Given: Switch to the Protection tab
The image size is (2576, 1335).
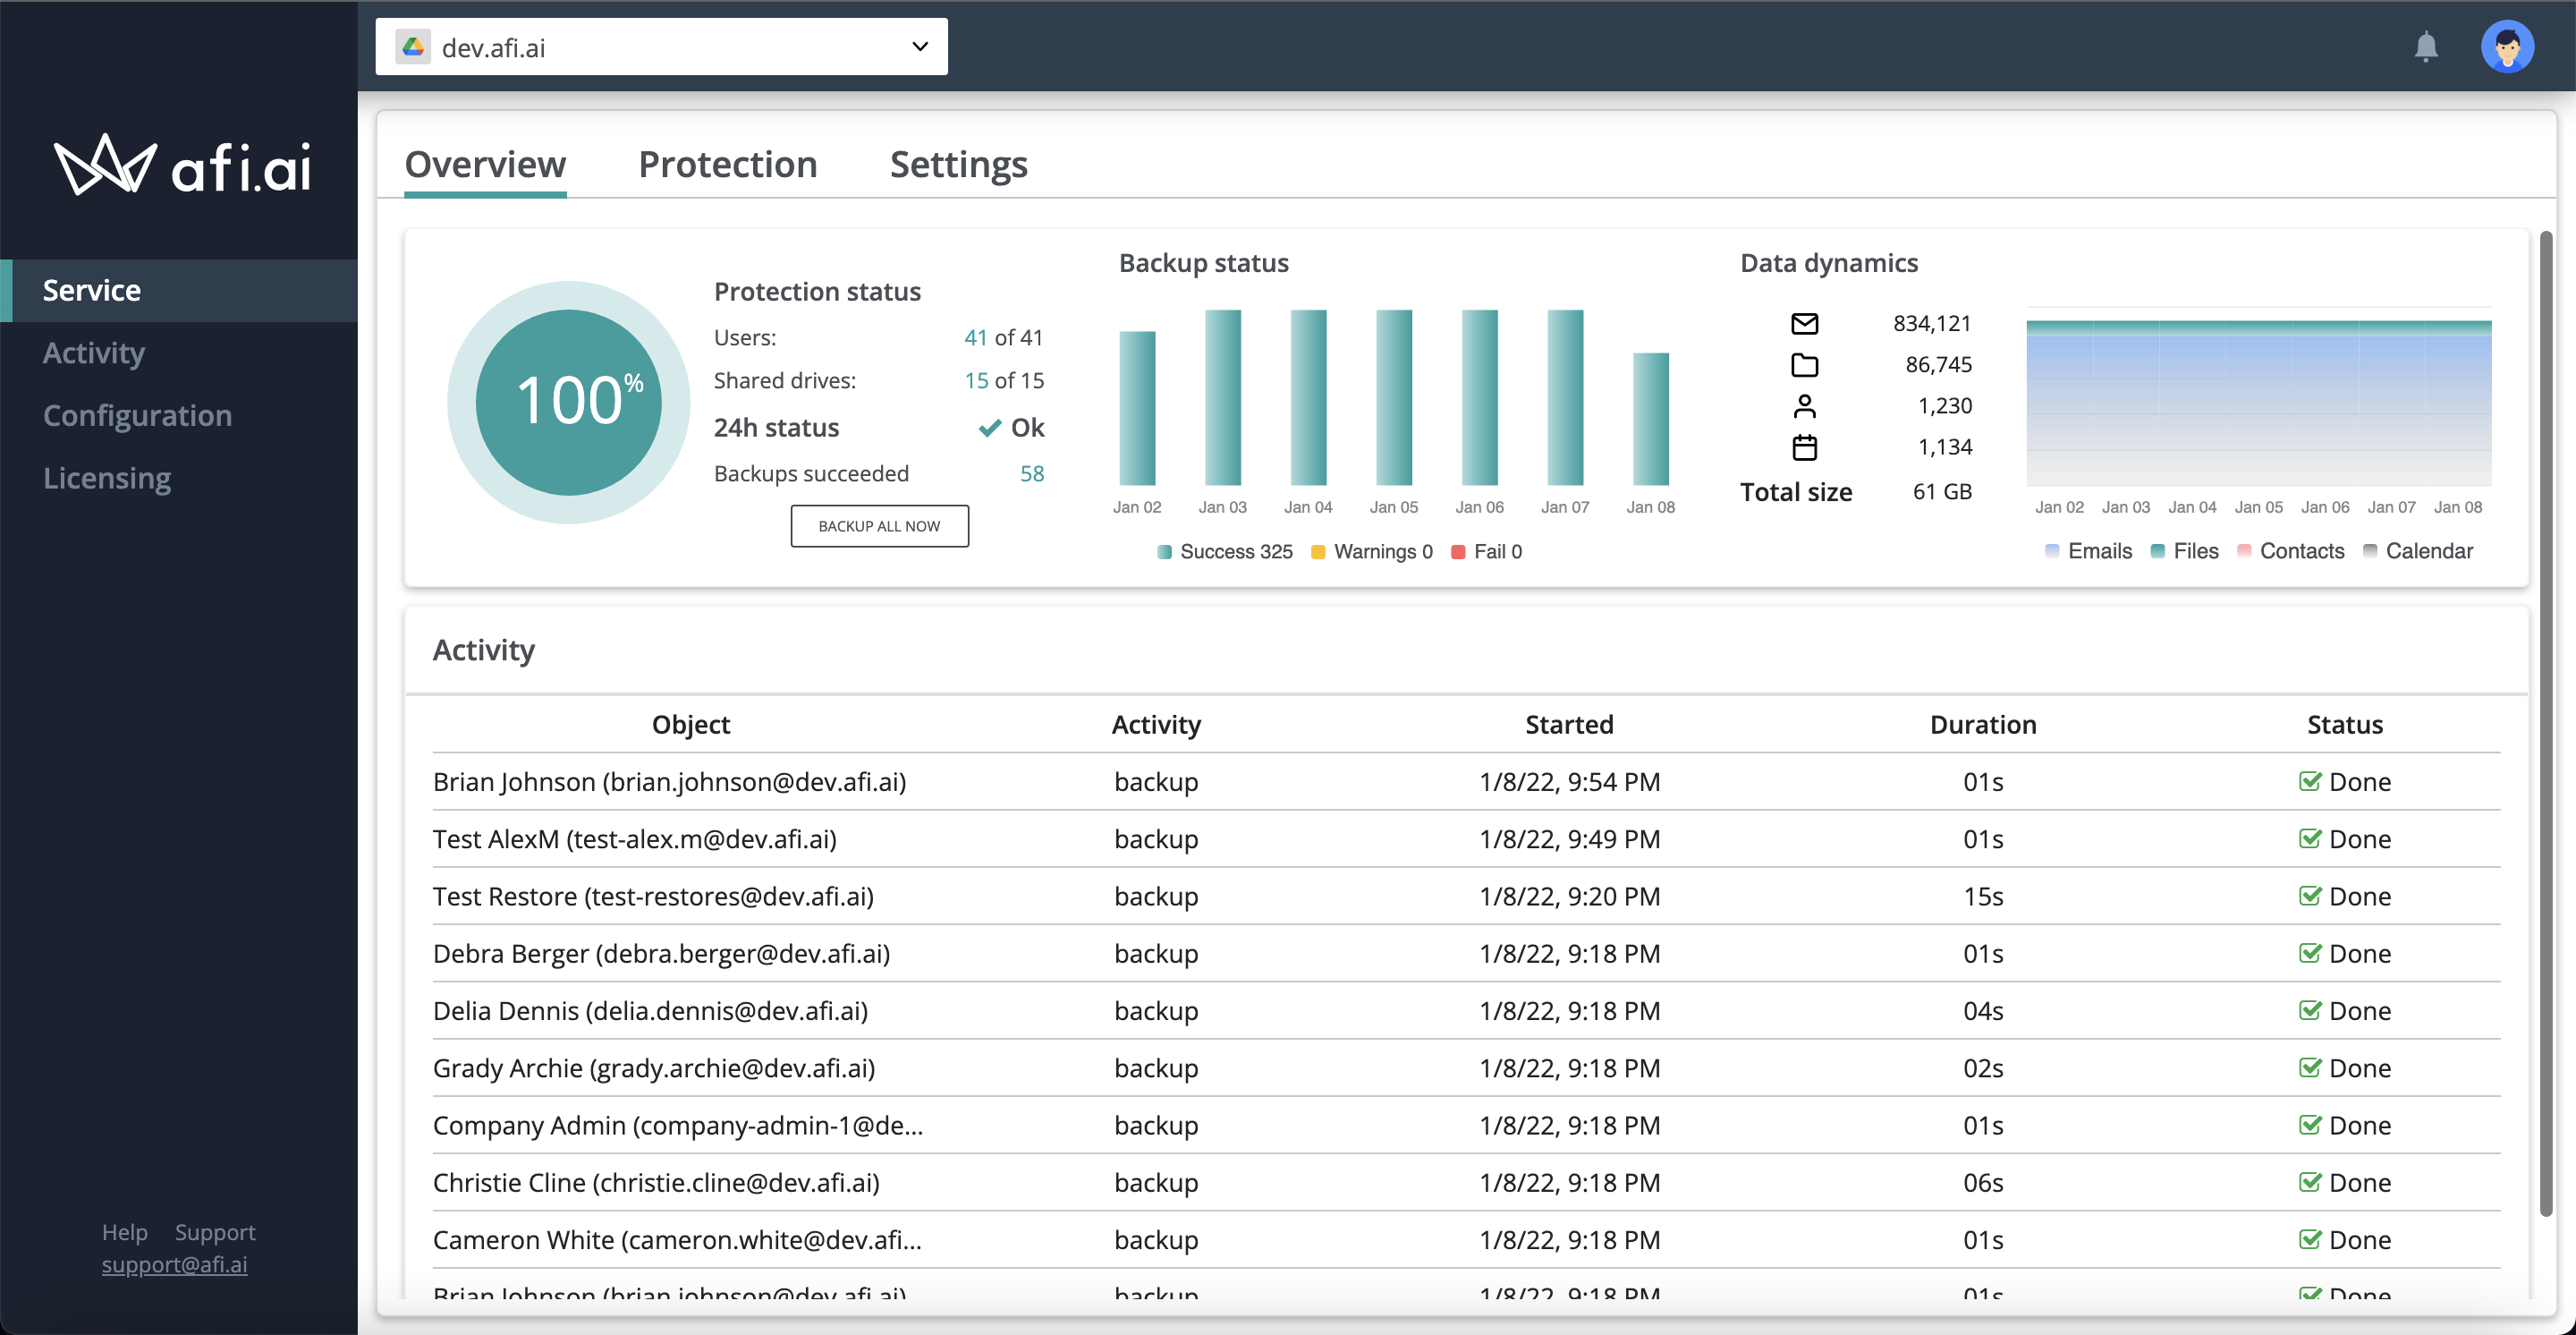Looking at the screenshot, I should click(727, 164).
